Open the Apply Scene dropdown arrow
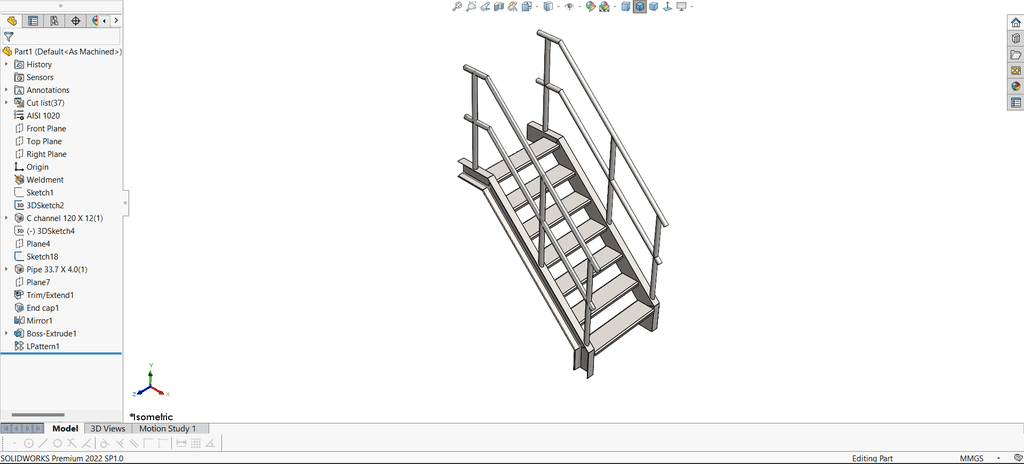The width and height of the screenshot is (1024, 464). (615, 7)
